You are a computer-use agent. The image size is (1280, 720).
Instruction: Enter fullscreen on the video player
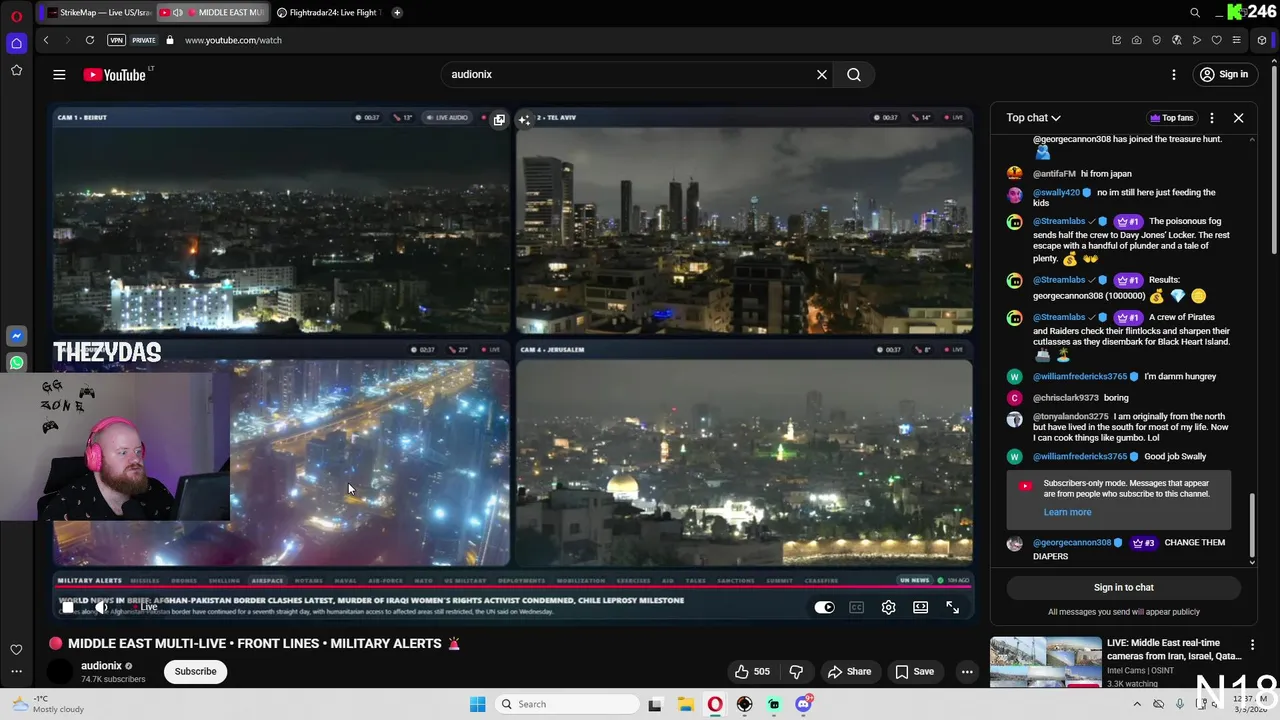pos(952,607)
